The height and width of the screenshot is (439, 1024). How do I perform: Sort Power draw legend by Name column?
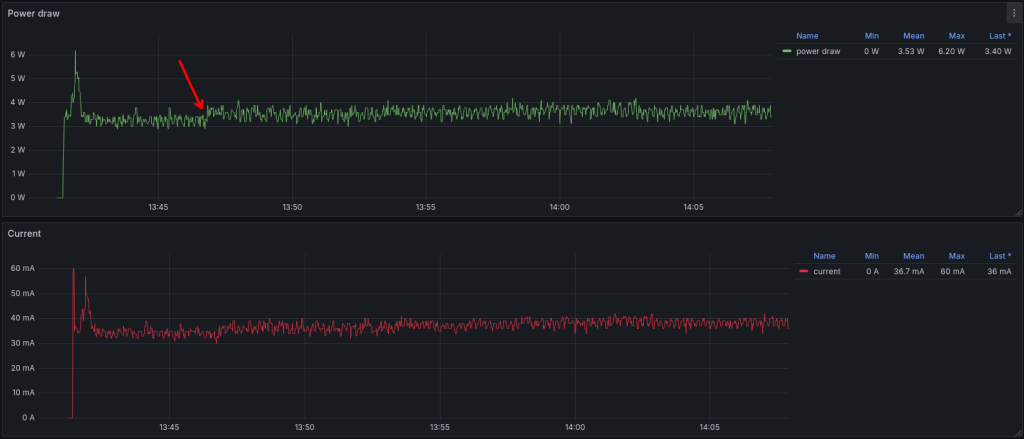point(807,35)
